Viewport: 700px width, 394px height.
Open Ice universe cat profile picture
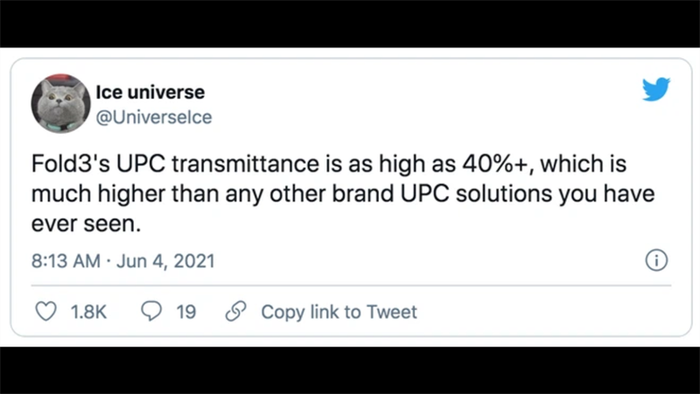61,104
